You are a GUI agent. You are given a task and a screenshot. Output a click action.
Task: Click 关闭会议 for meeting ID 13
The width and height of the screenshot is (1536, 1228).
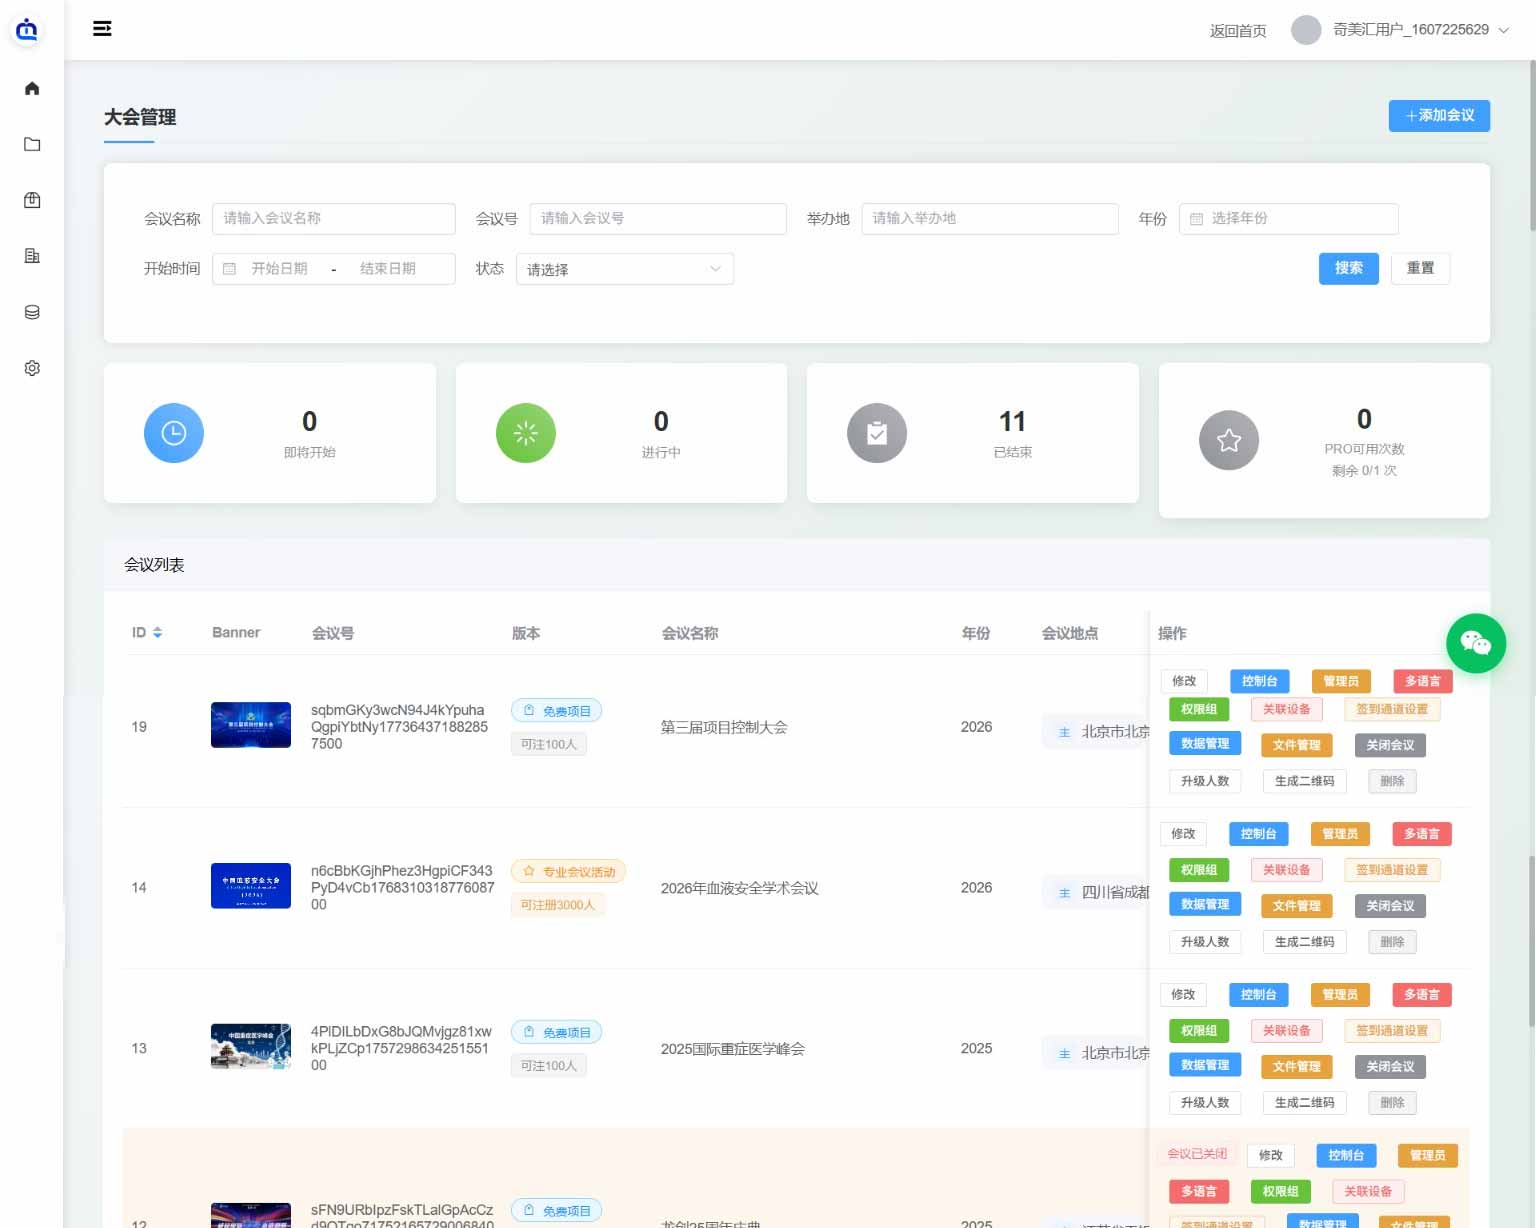[1390, 1067]
